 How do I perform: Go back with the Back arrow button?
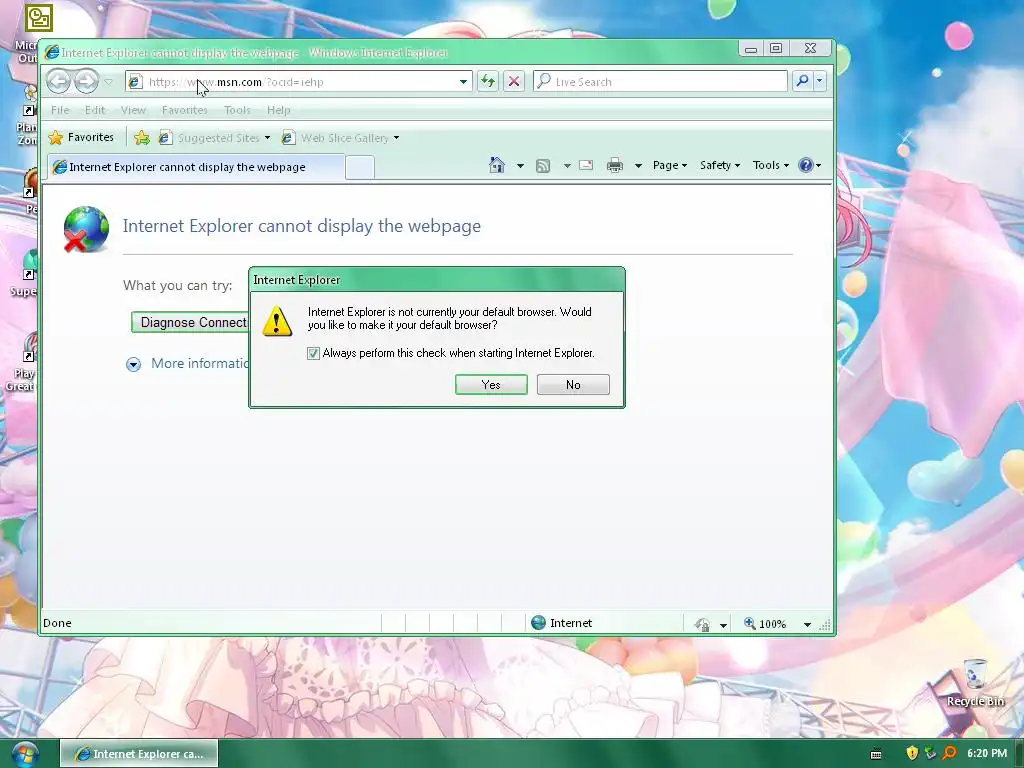coord(59,82)
